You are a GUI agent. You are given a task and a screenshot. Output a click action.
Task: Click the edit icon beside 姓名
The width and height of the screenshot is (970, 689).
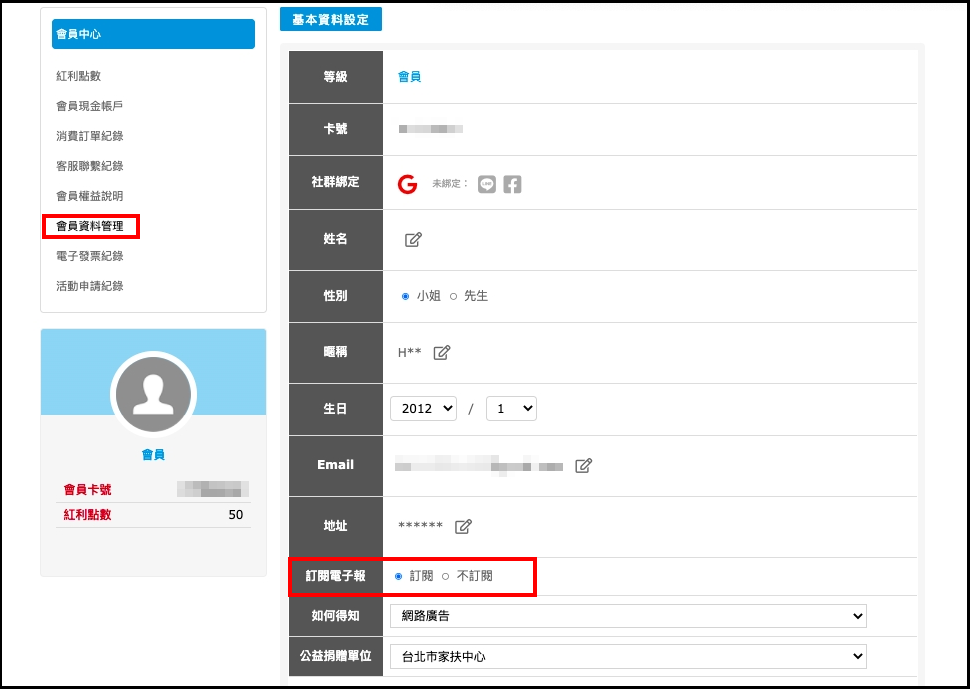[413, 239]
